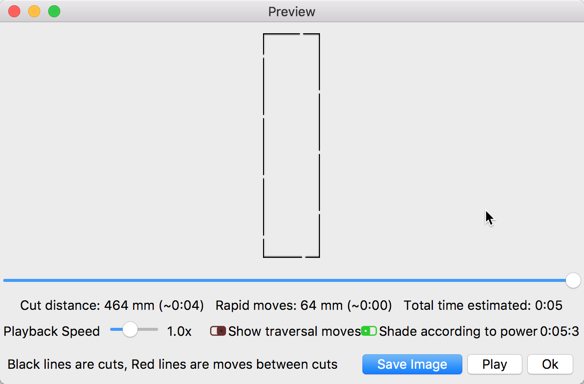Click the 1.0x playback speed value
The width and height of the screenshot is (584, 384).
coord(179,331)
